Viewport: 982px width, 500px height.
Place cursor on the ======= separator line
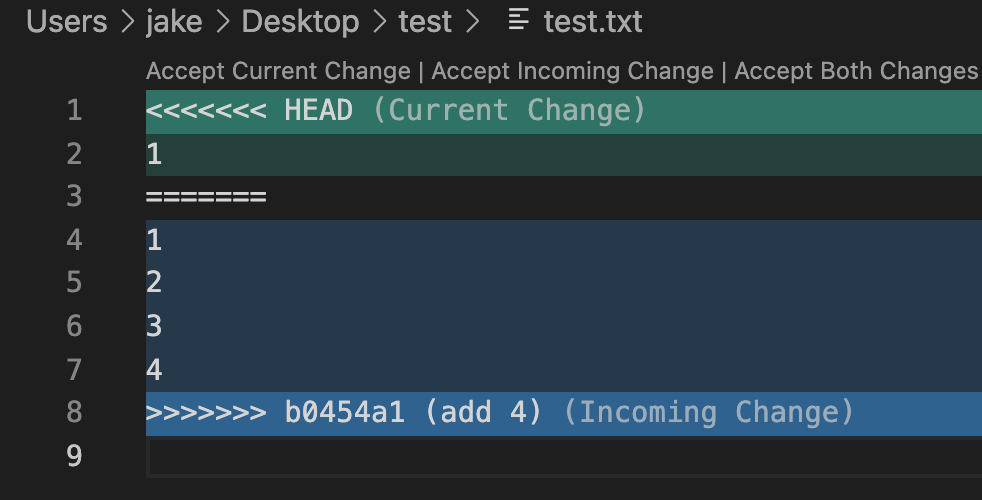(564, 197)
